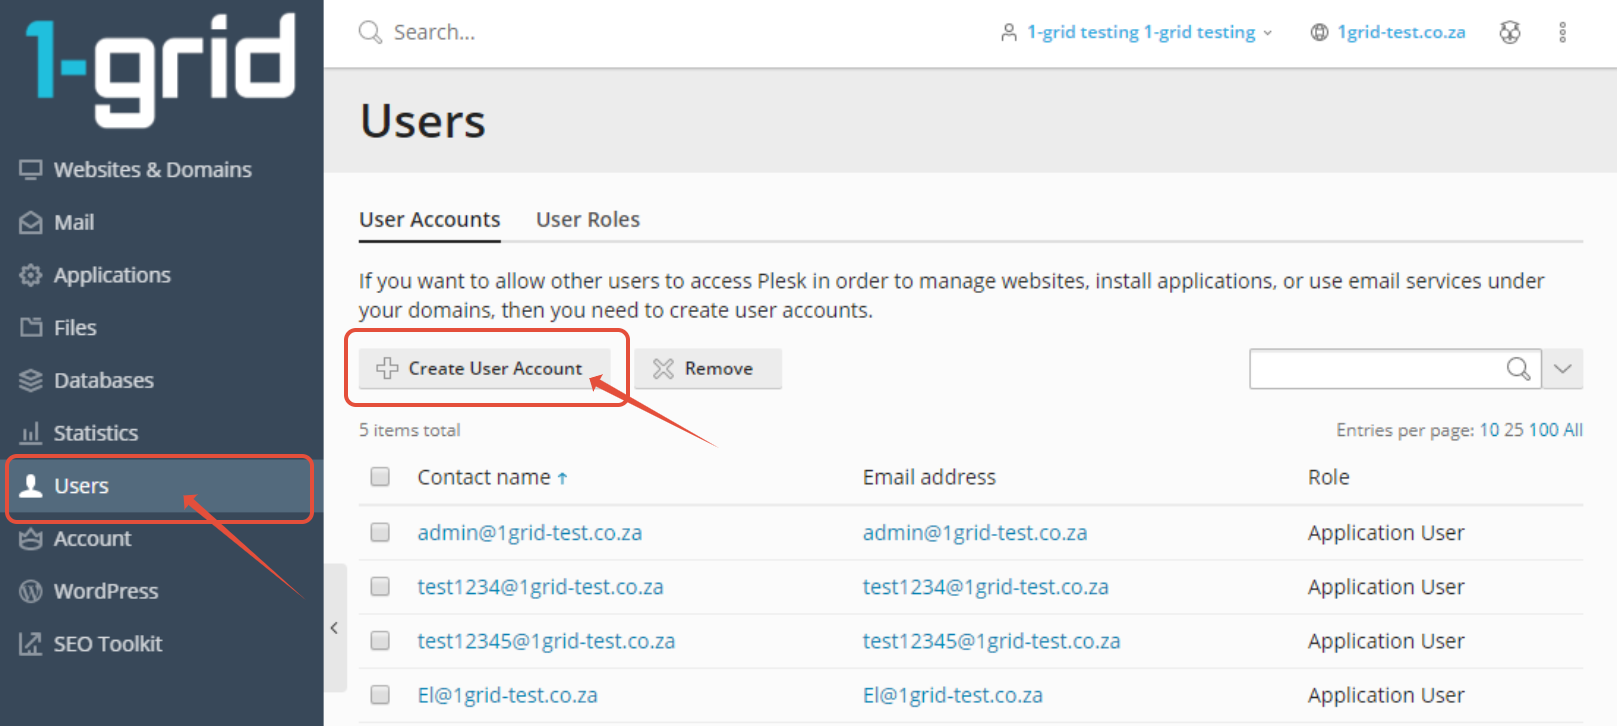This screenshot has width=1617, height=726.
Task: Open the Plesk advisor icon in header
Action: click(x=1510, y=32)
